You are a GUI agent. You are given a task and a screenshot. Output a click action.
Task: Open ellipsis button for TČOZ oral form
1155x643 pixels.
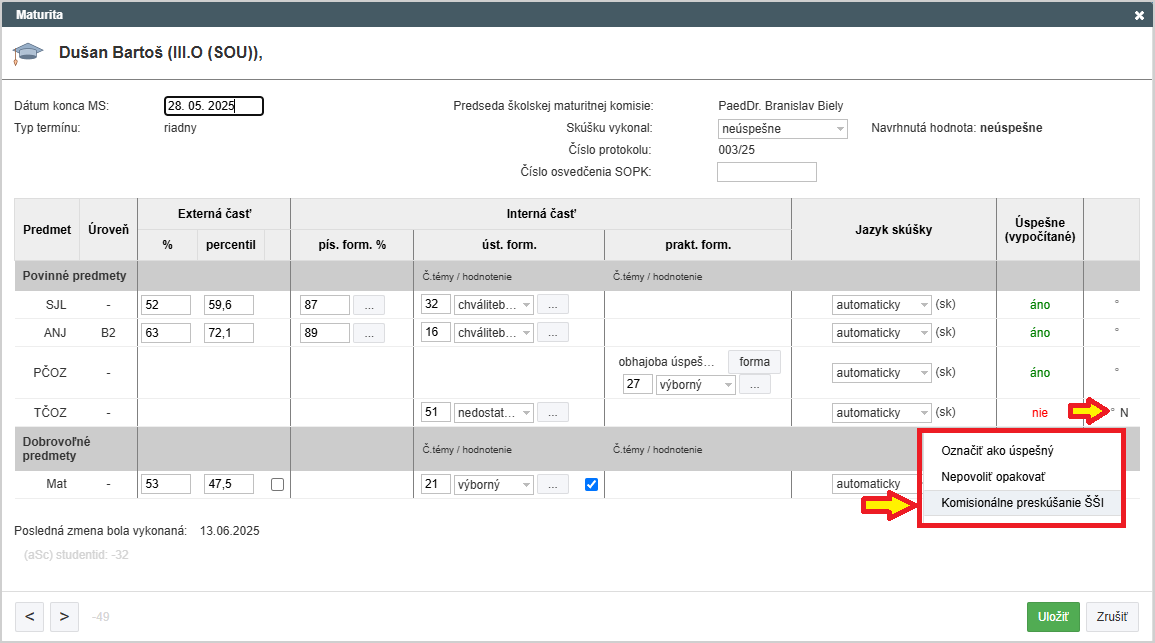click(553, 412)
